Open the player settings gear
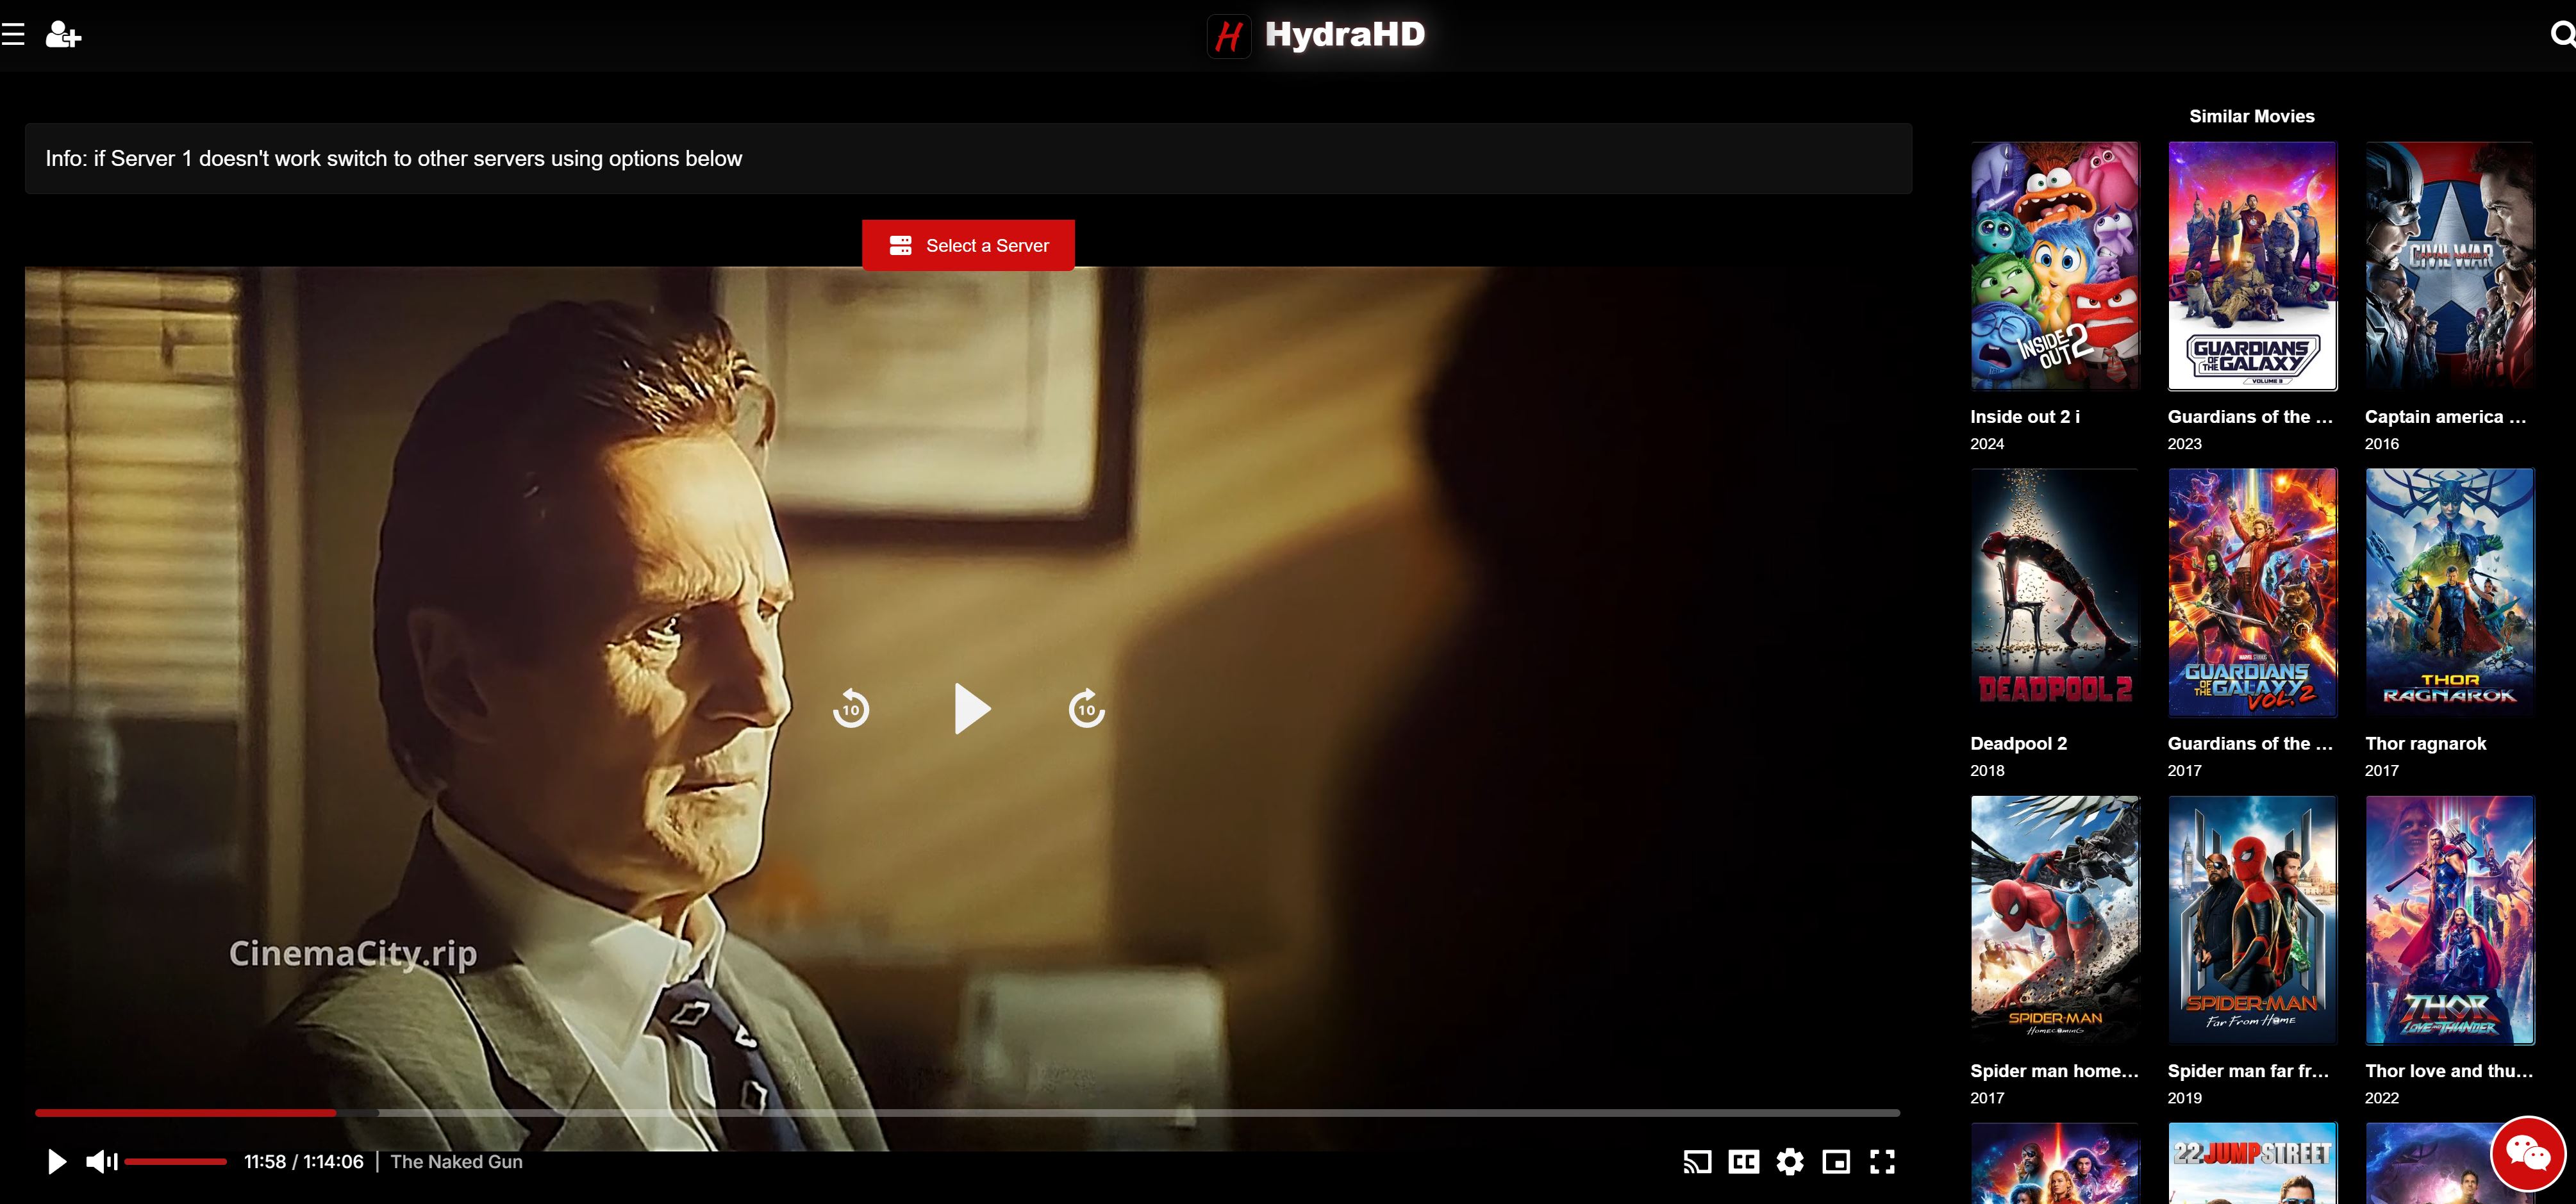Viewport: 2576px width, 1204px height. 1790,1161
